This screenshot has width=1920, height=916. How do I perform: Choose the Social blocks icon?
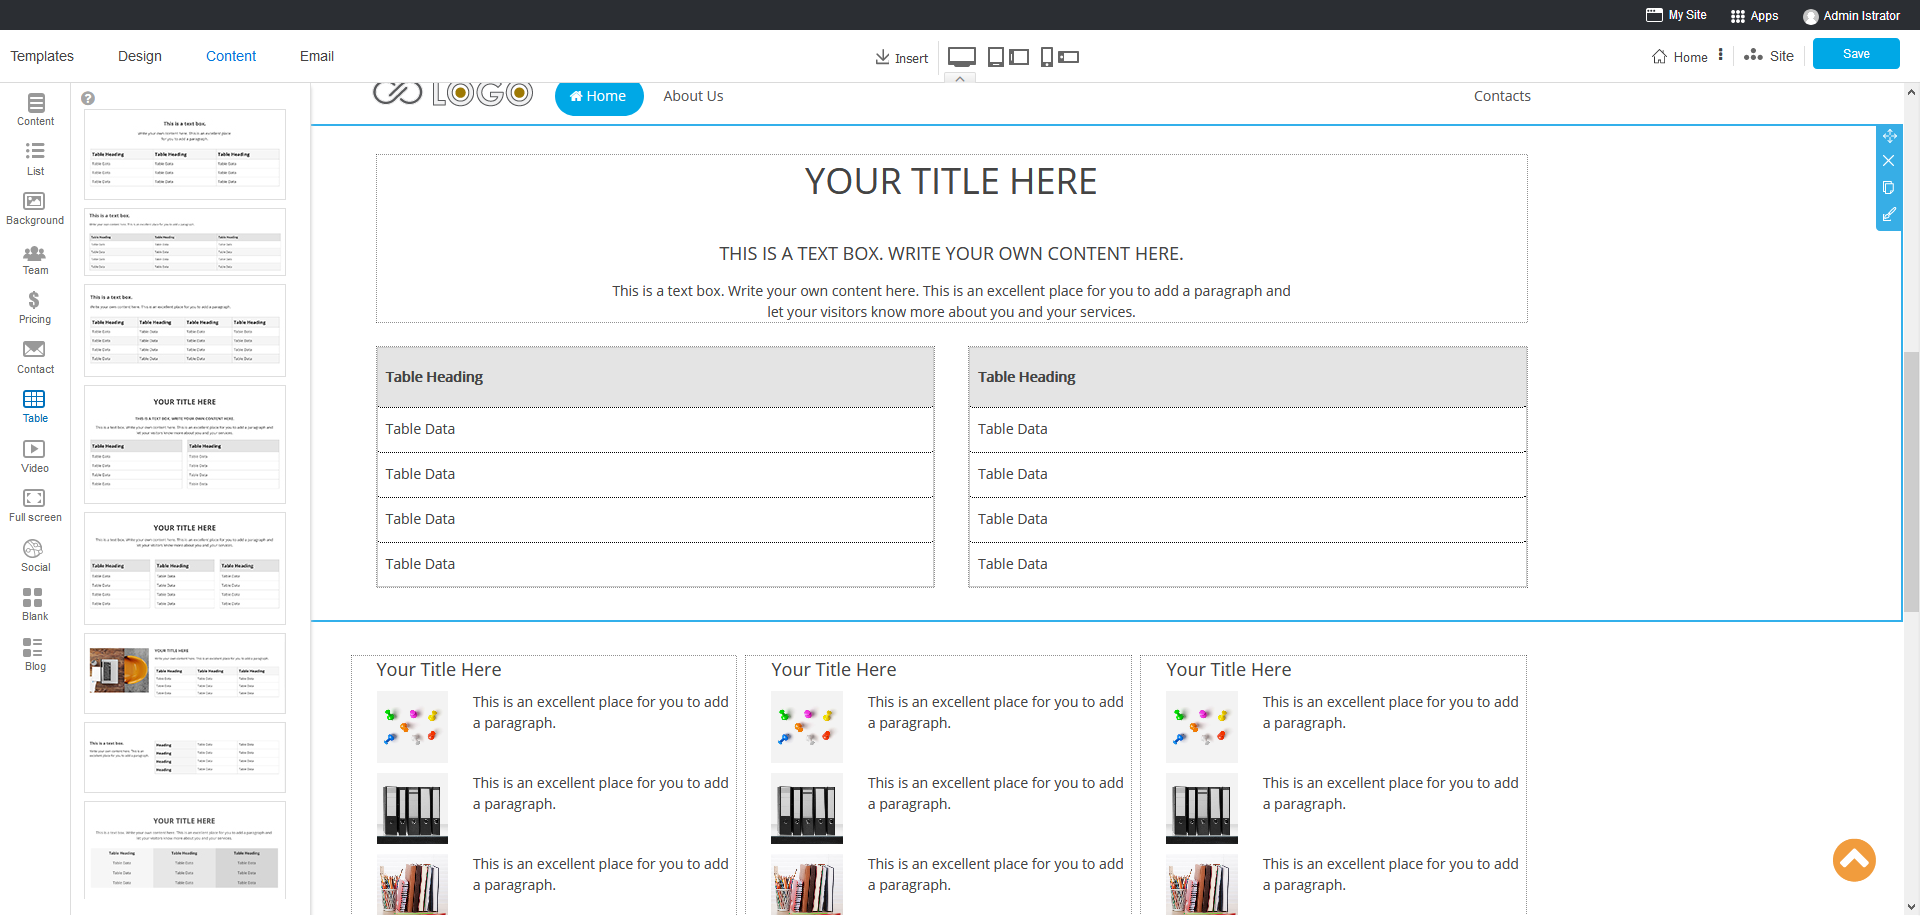coord(34,556)
